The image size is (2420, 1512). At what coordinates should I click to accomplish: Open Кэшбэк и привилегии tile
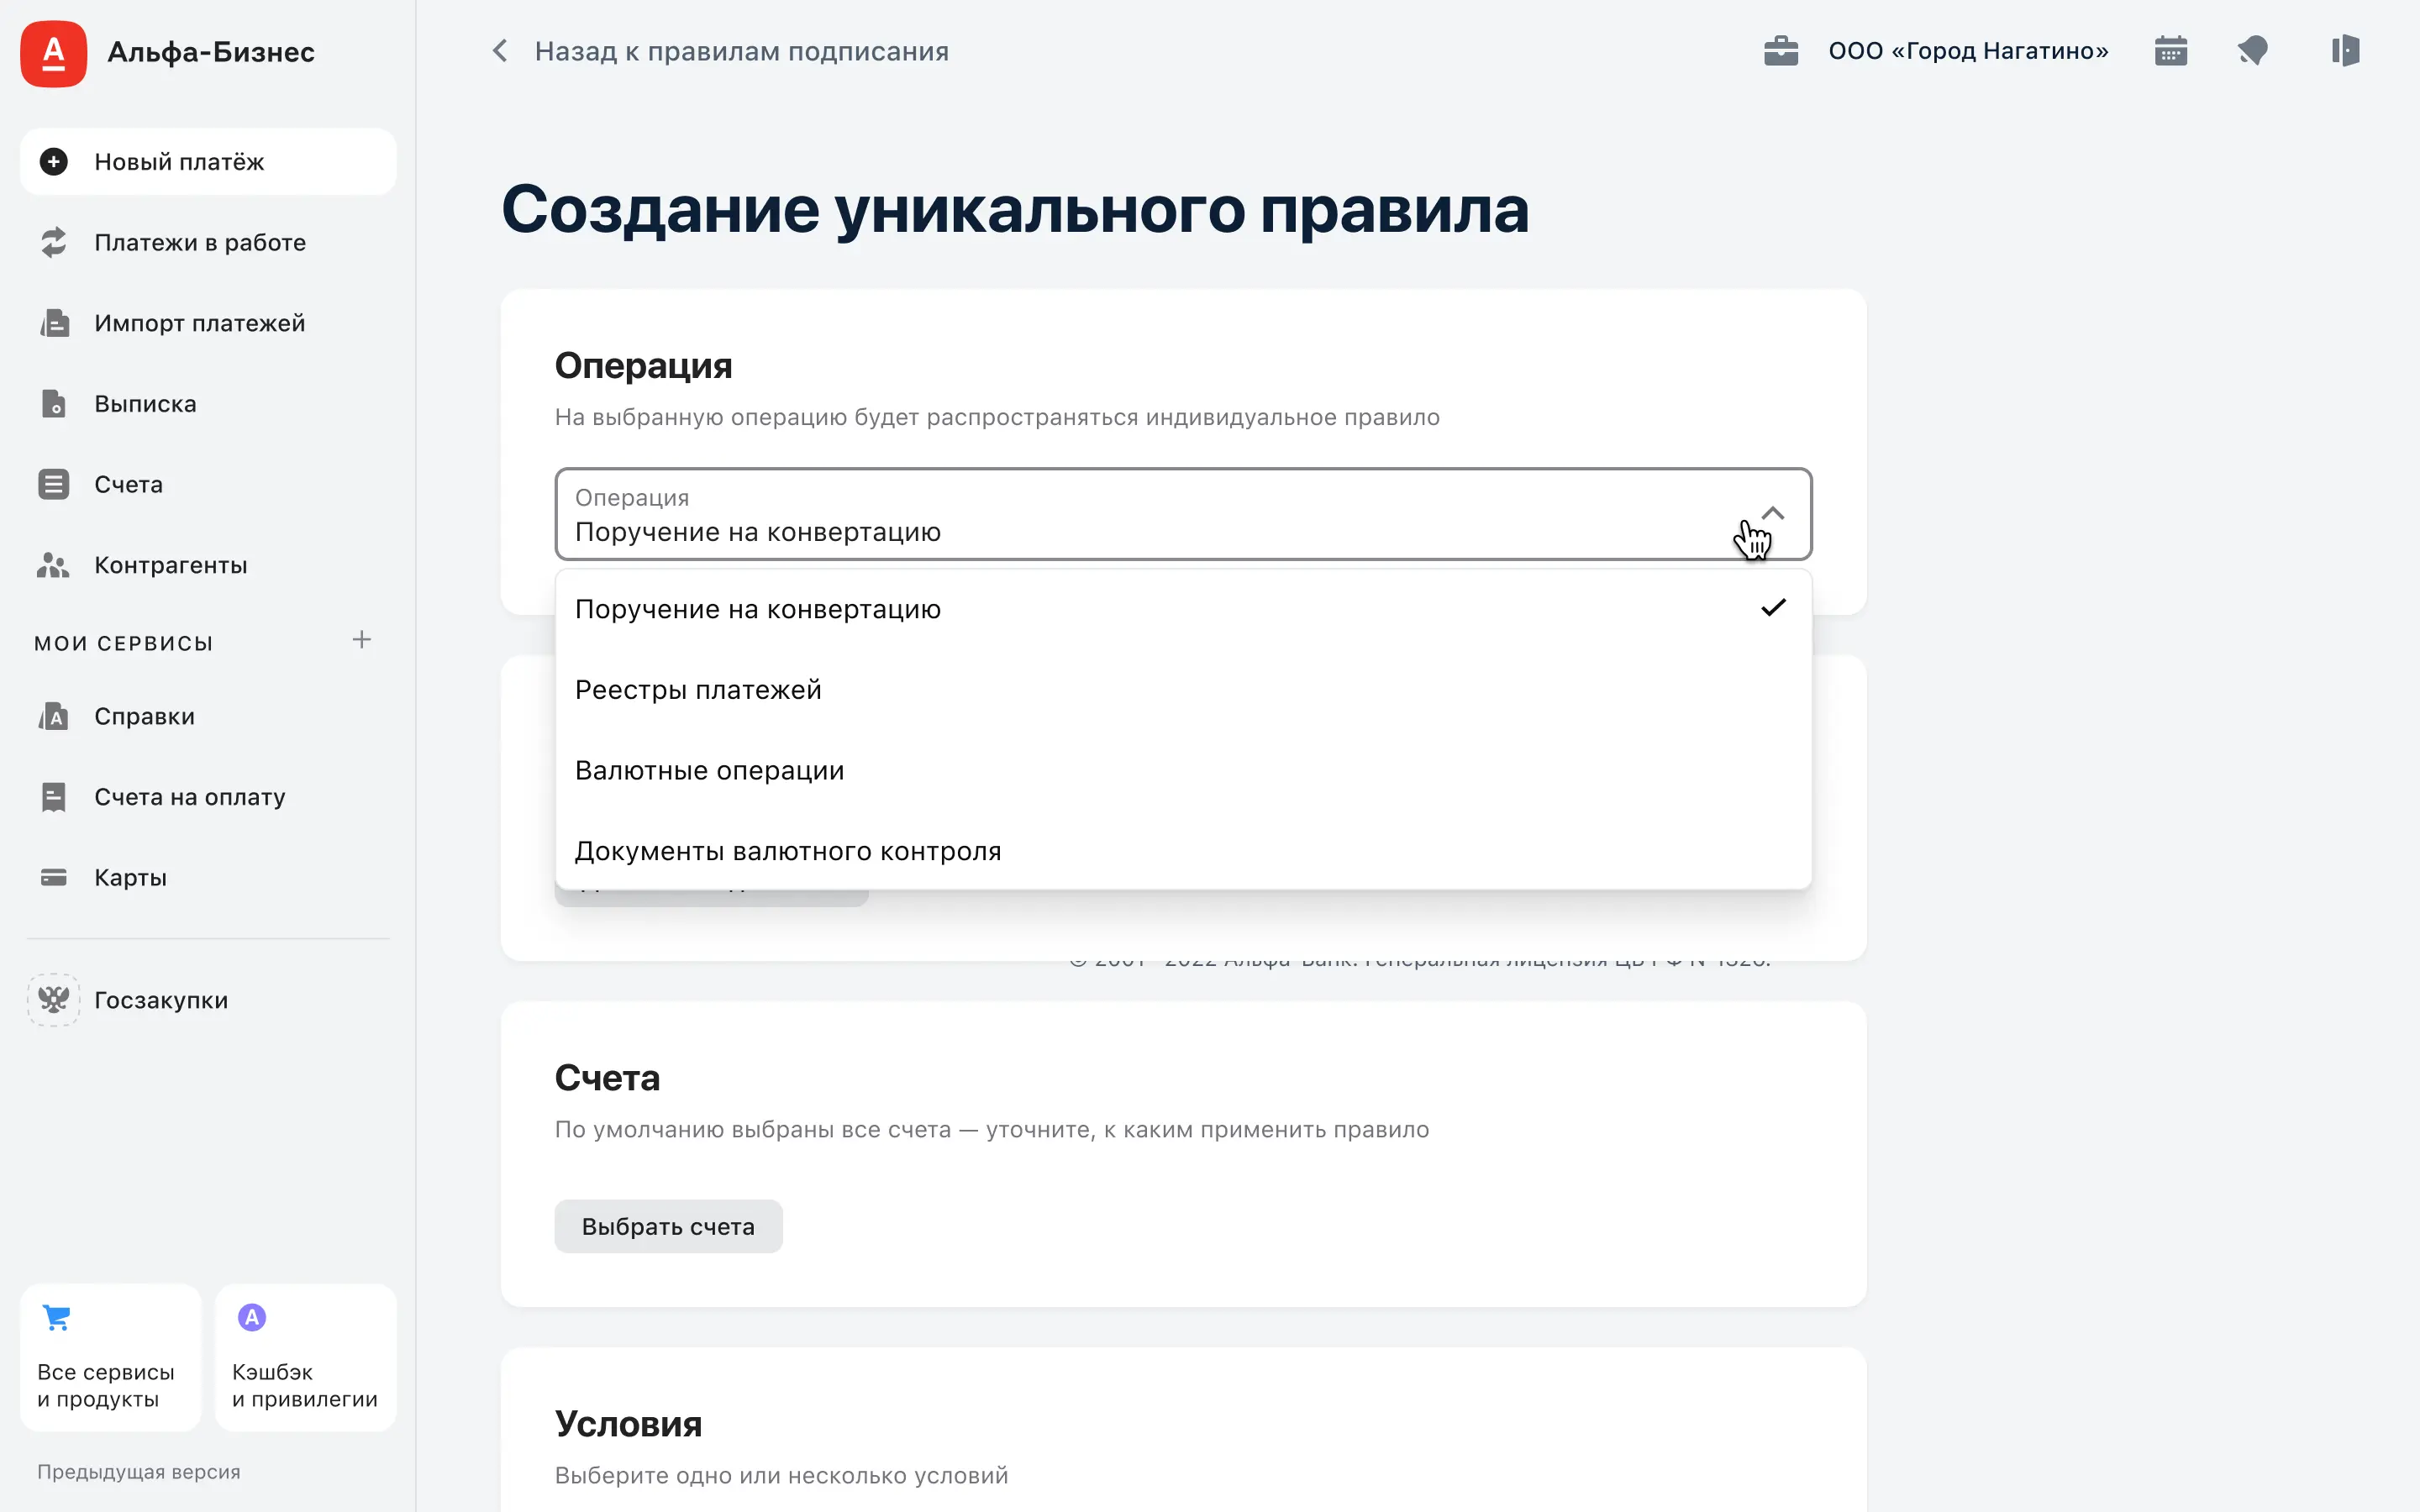(305, 1357)
